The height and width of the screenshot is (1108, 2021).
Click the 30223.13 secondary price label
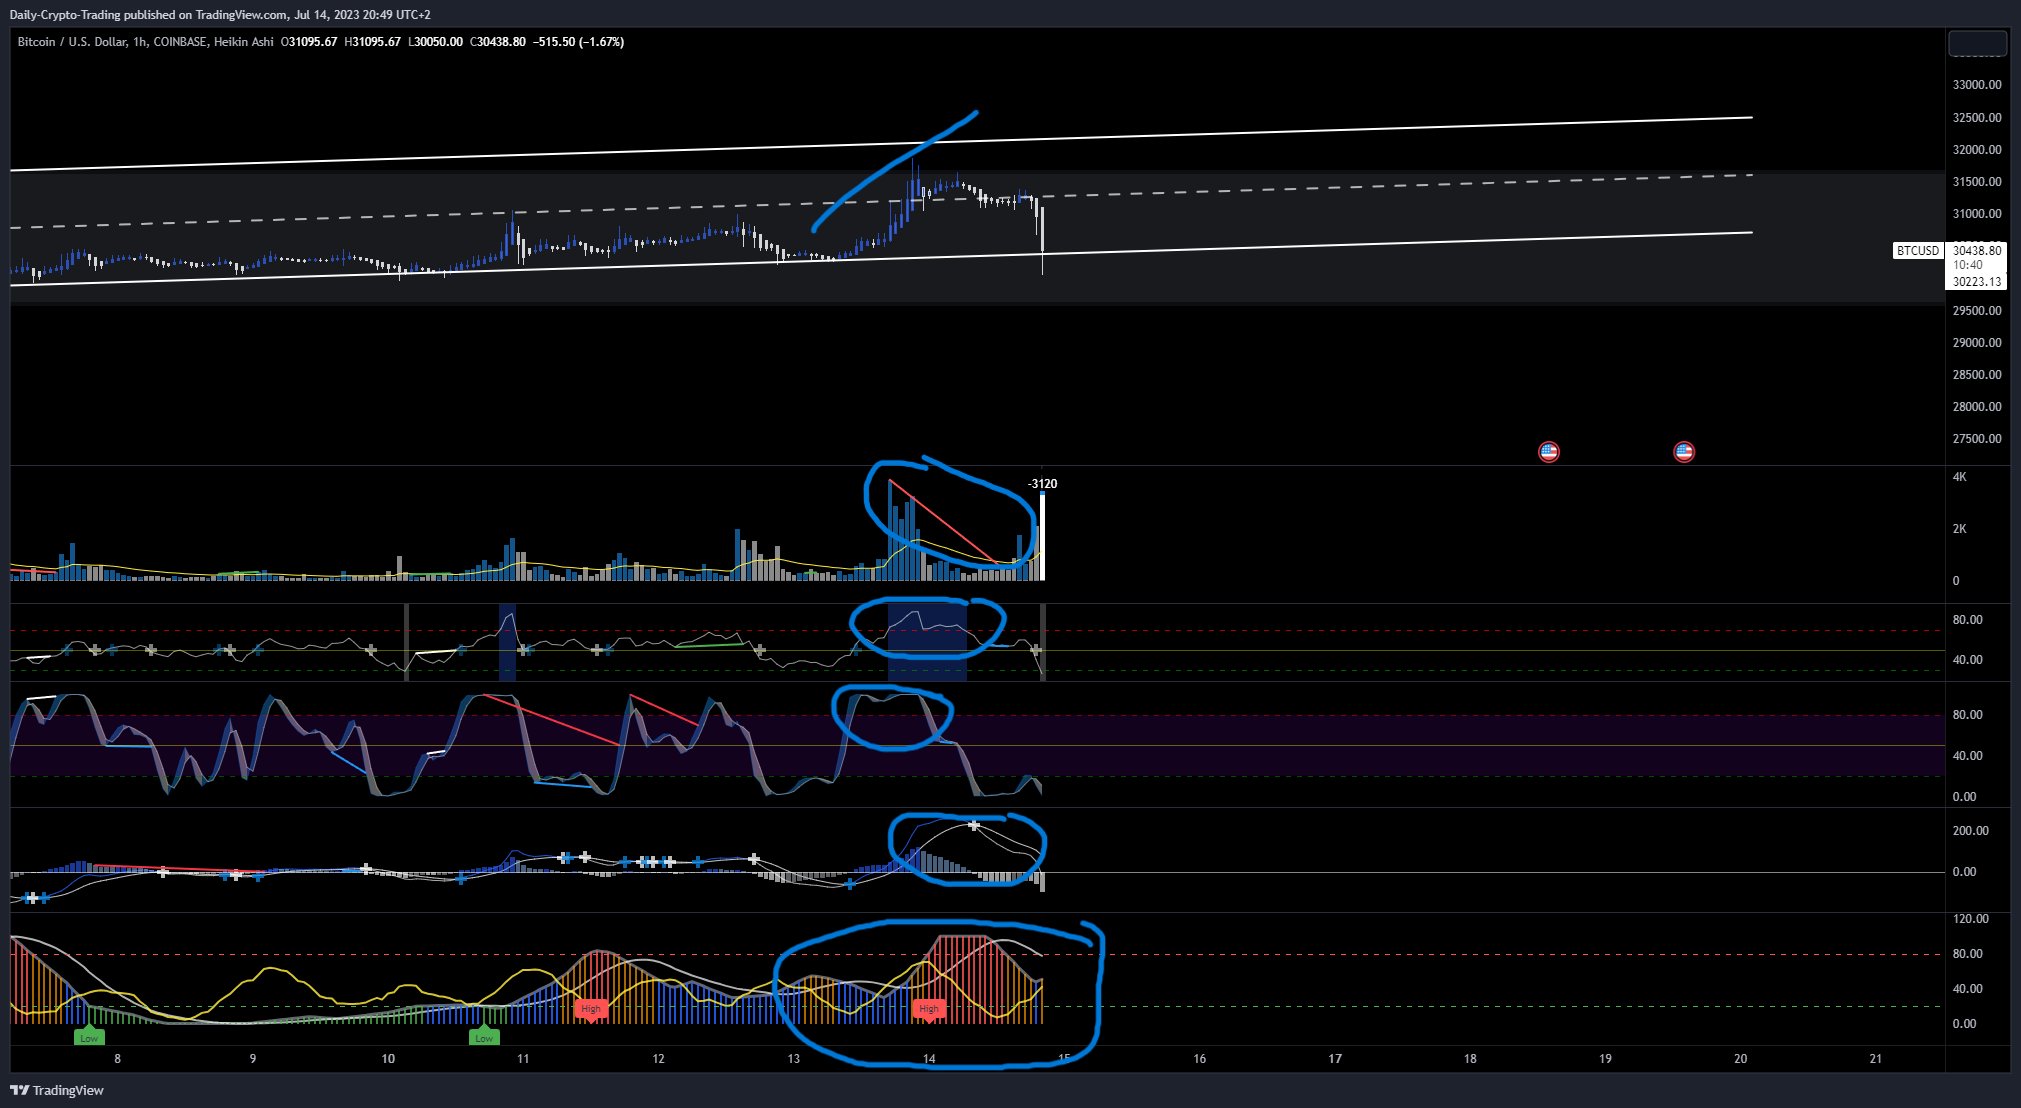coord(1977,282)
